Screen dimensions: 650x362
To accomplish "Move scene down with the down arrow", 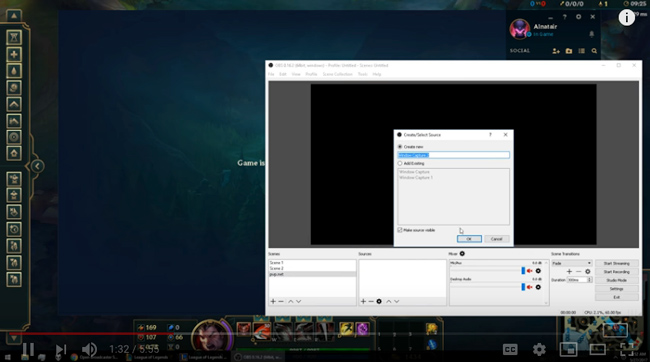I will coord(298,301).
